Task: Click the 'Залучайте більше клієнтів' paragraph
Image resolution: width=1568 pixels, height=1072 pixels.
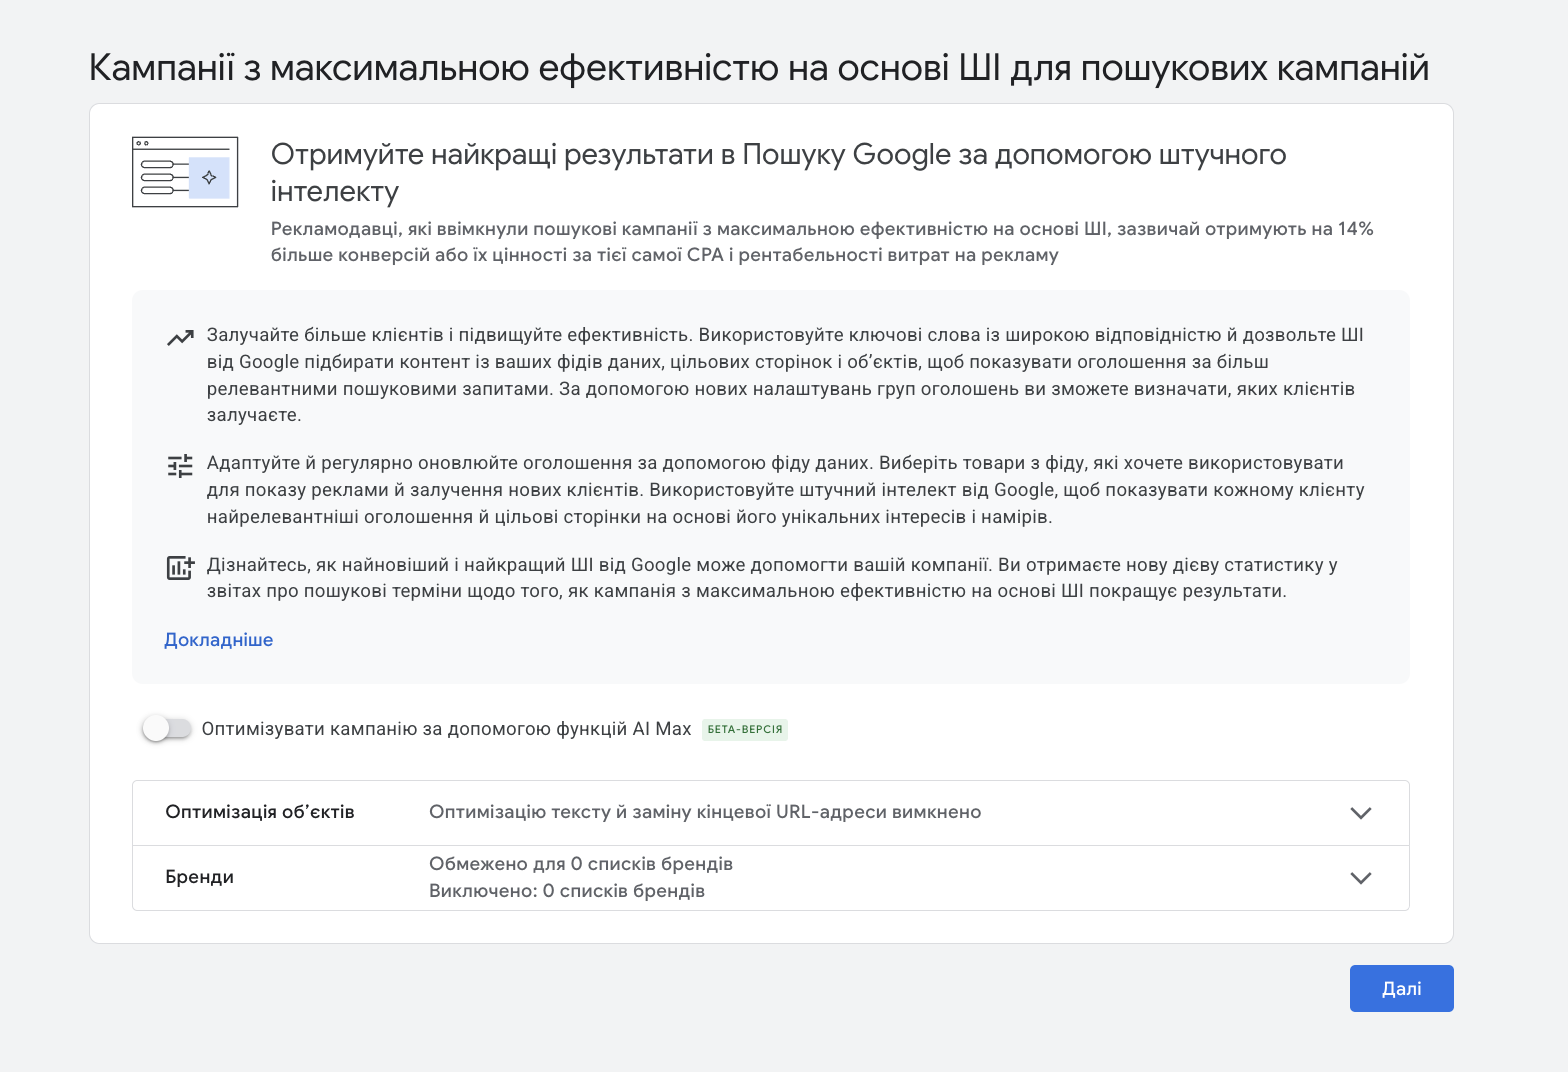Action: pyautogui.click(x=785, y=375)
